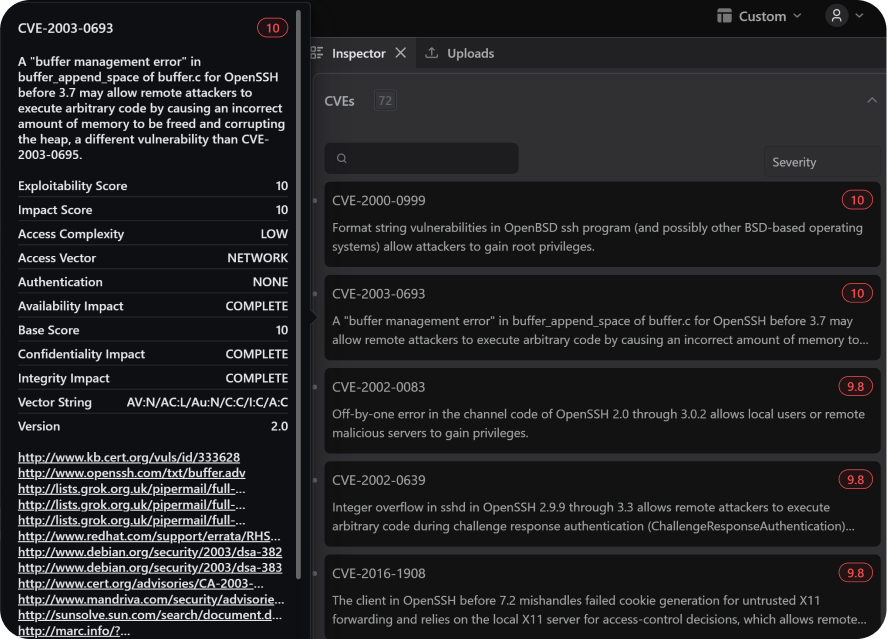Click the Access Complexity LOW value
Screen dimensions: 887x639
coord(274,234)
